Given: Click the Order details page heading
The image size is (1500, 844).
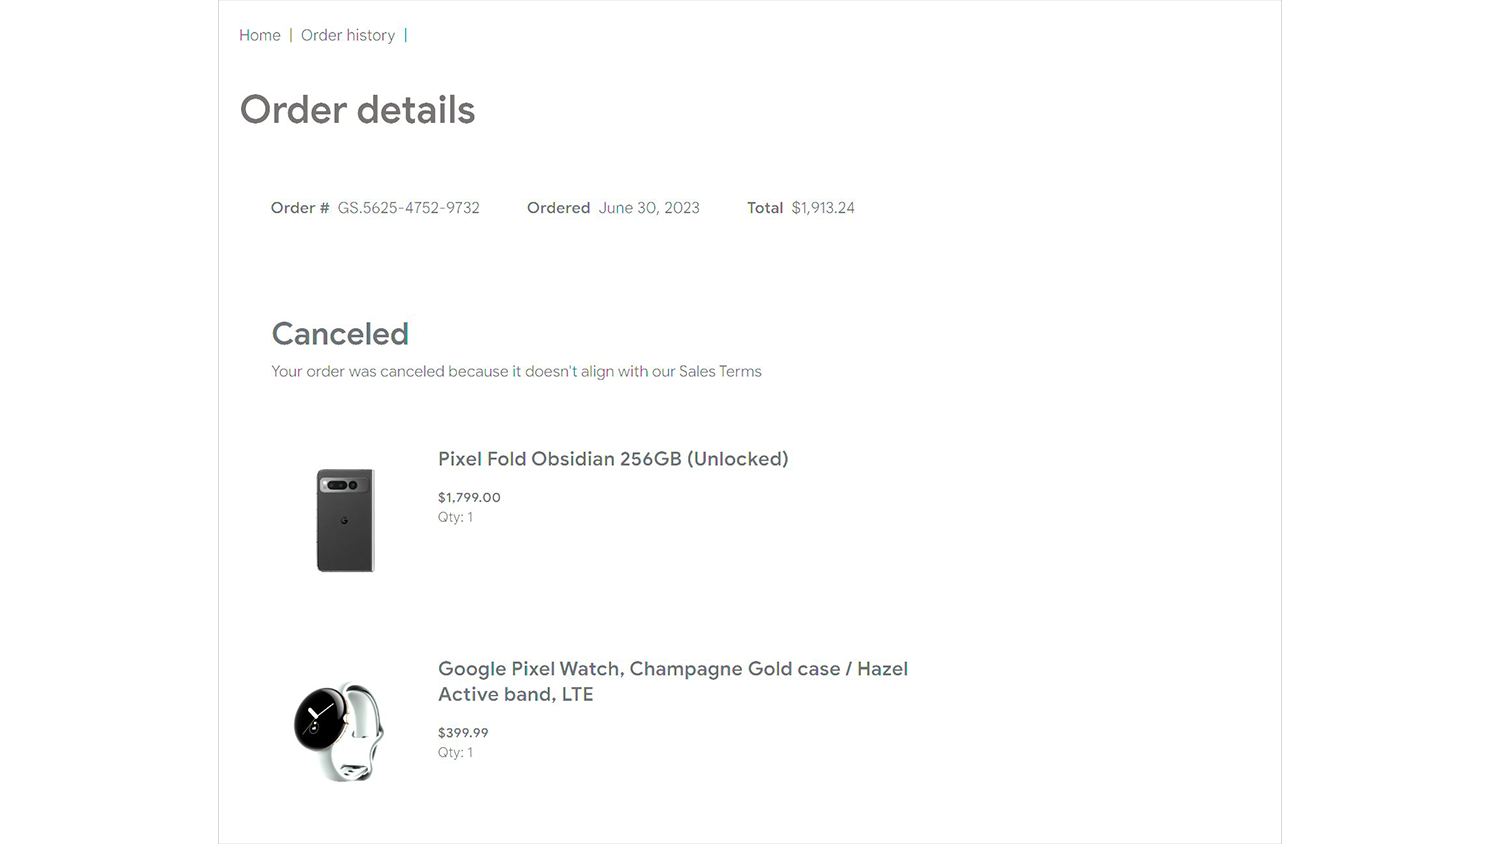Looking at the screenshot, I should coord(357,110).
